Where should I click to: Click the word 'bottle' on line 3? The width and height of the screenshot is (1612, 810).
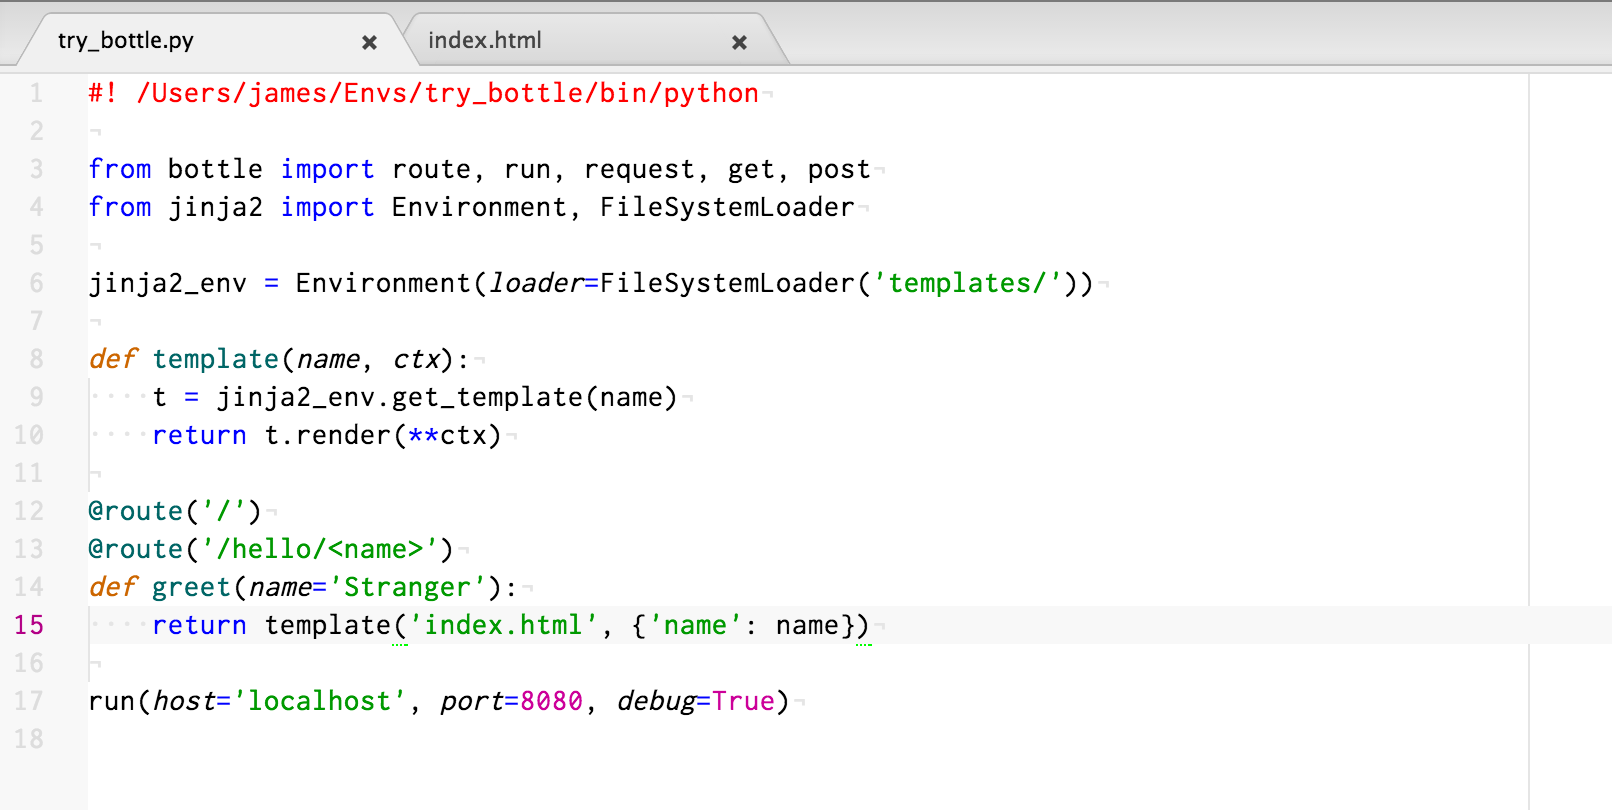pos(215,169)
